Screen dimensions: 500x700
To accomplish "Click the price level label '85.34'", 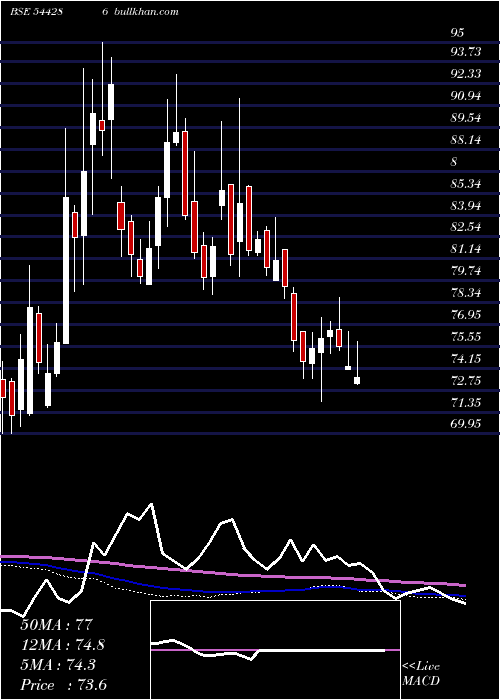I will (x=466, y=183).
